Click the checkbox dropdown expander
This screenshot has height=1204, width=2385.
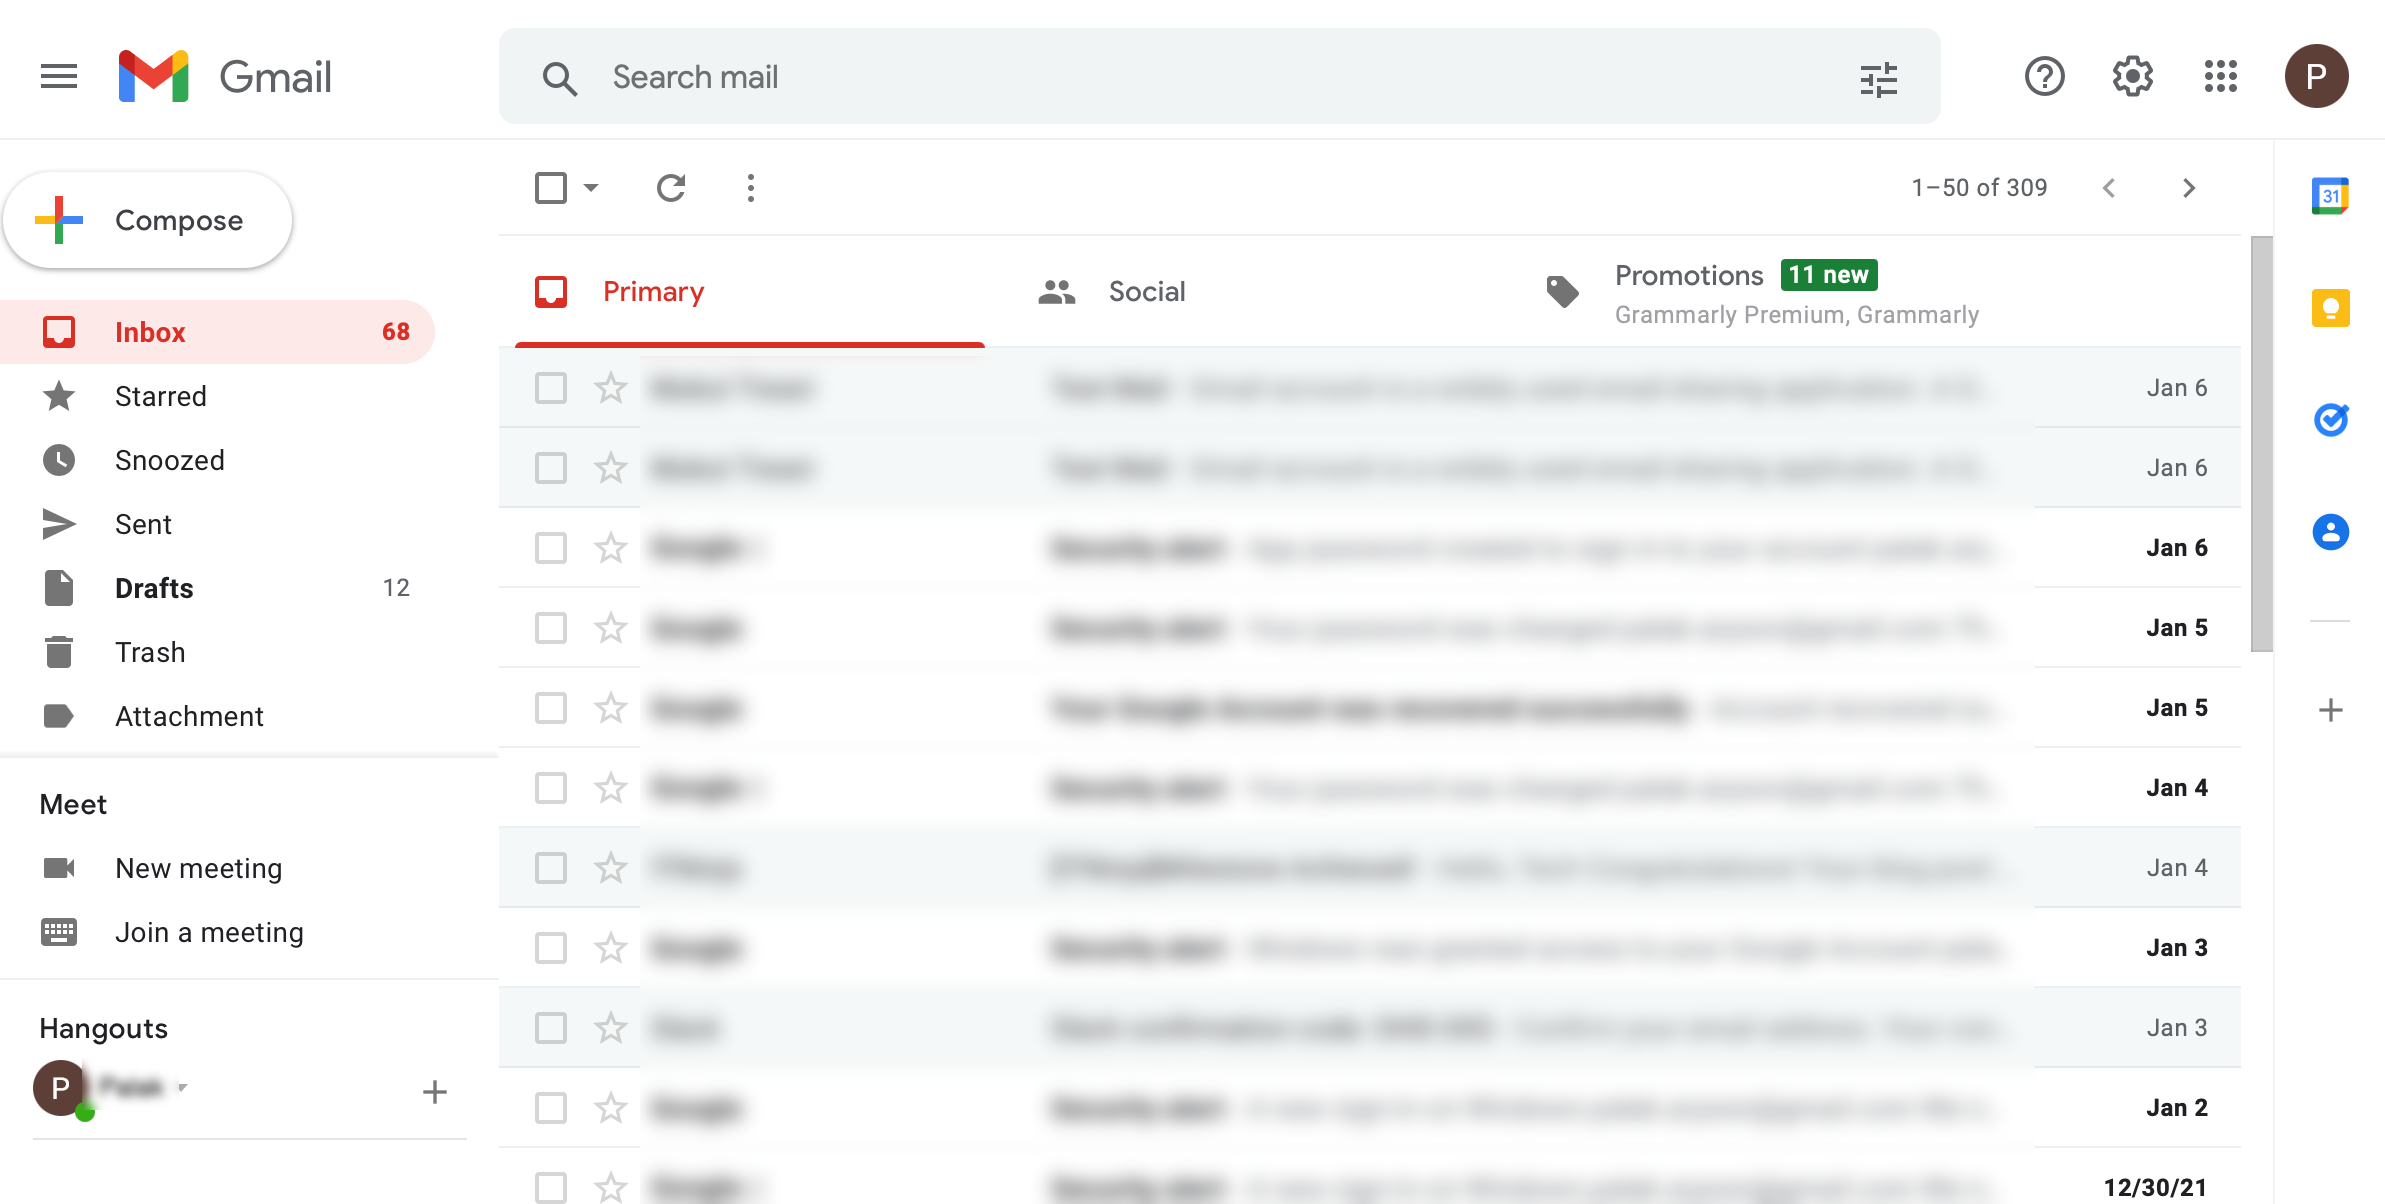click(x=588, y=189)
